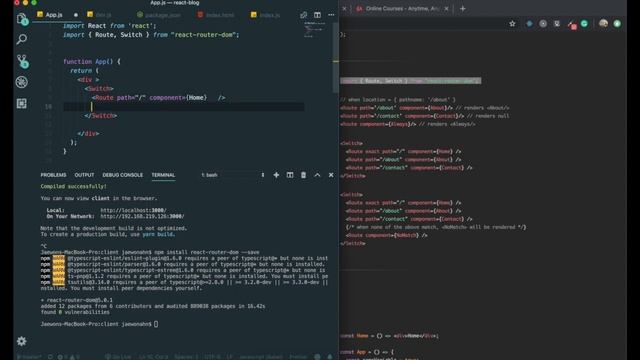Click the Route path="/about" renders About line

point(424,108)
